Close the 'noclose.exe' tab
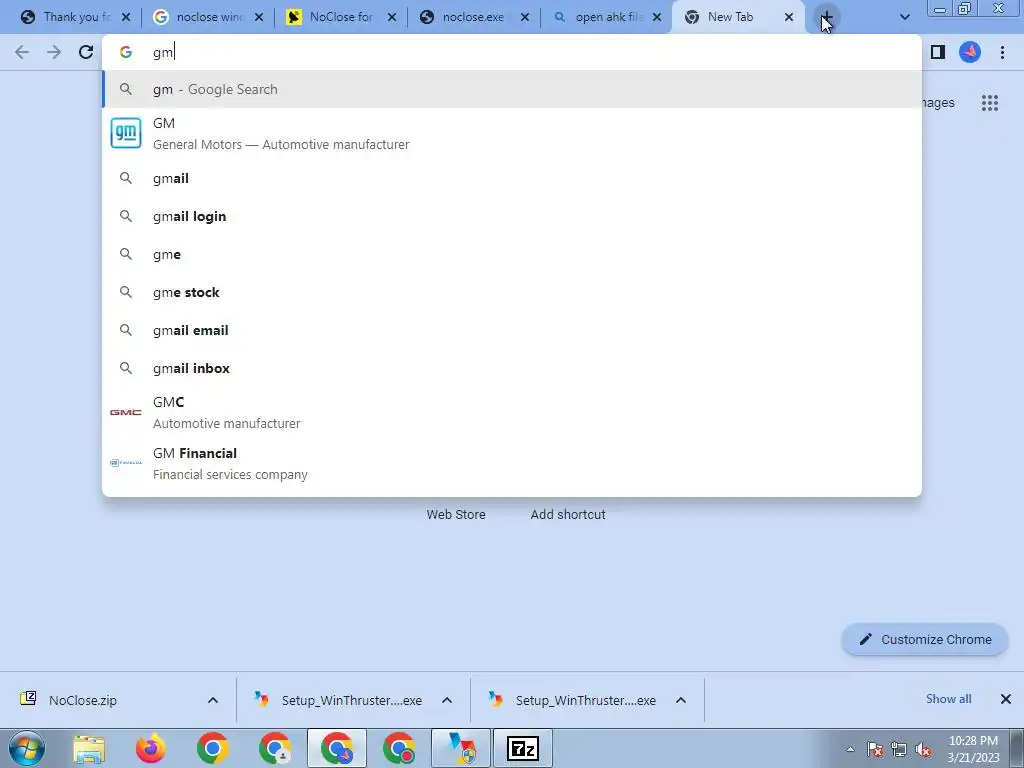 point(524,18)
